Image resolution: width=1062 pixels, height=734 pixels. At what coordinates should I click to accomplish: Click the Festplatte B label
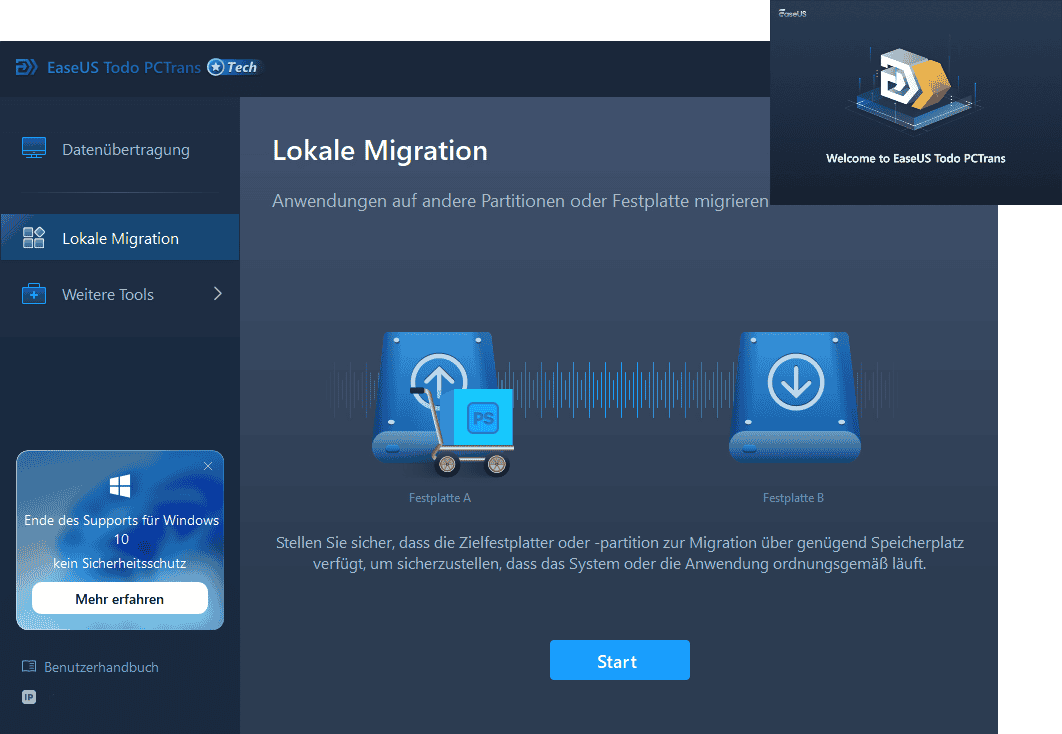point(793,498)
